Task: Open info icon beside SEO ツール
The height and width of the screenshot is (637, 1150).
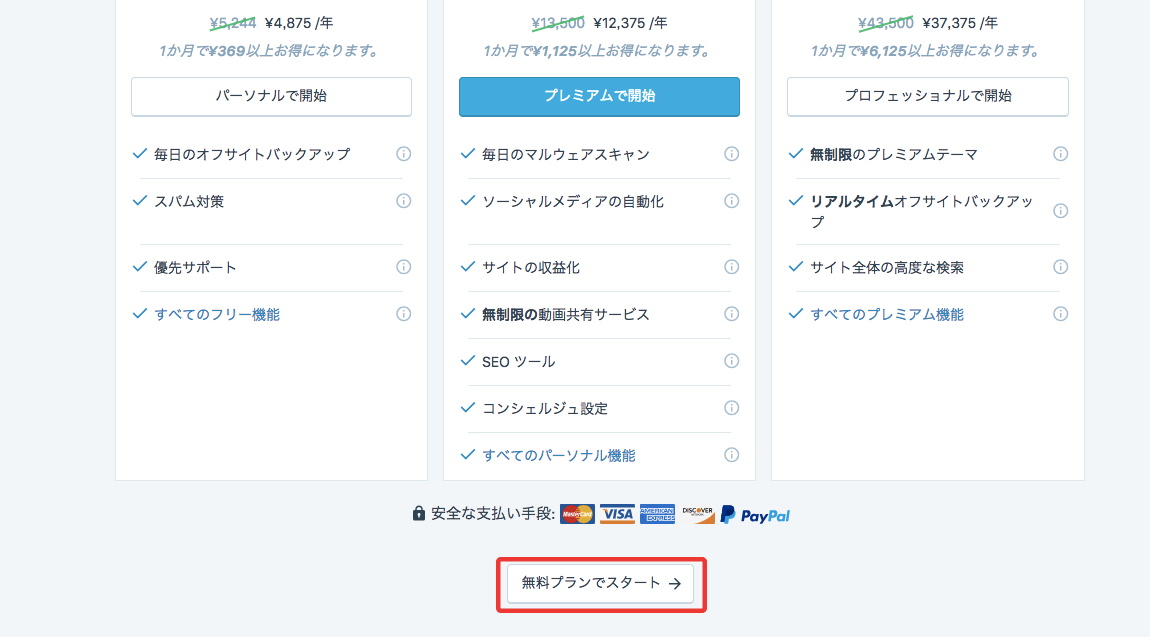Action: pos(732,361)
